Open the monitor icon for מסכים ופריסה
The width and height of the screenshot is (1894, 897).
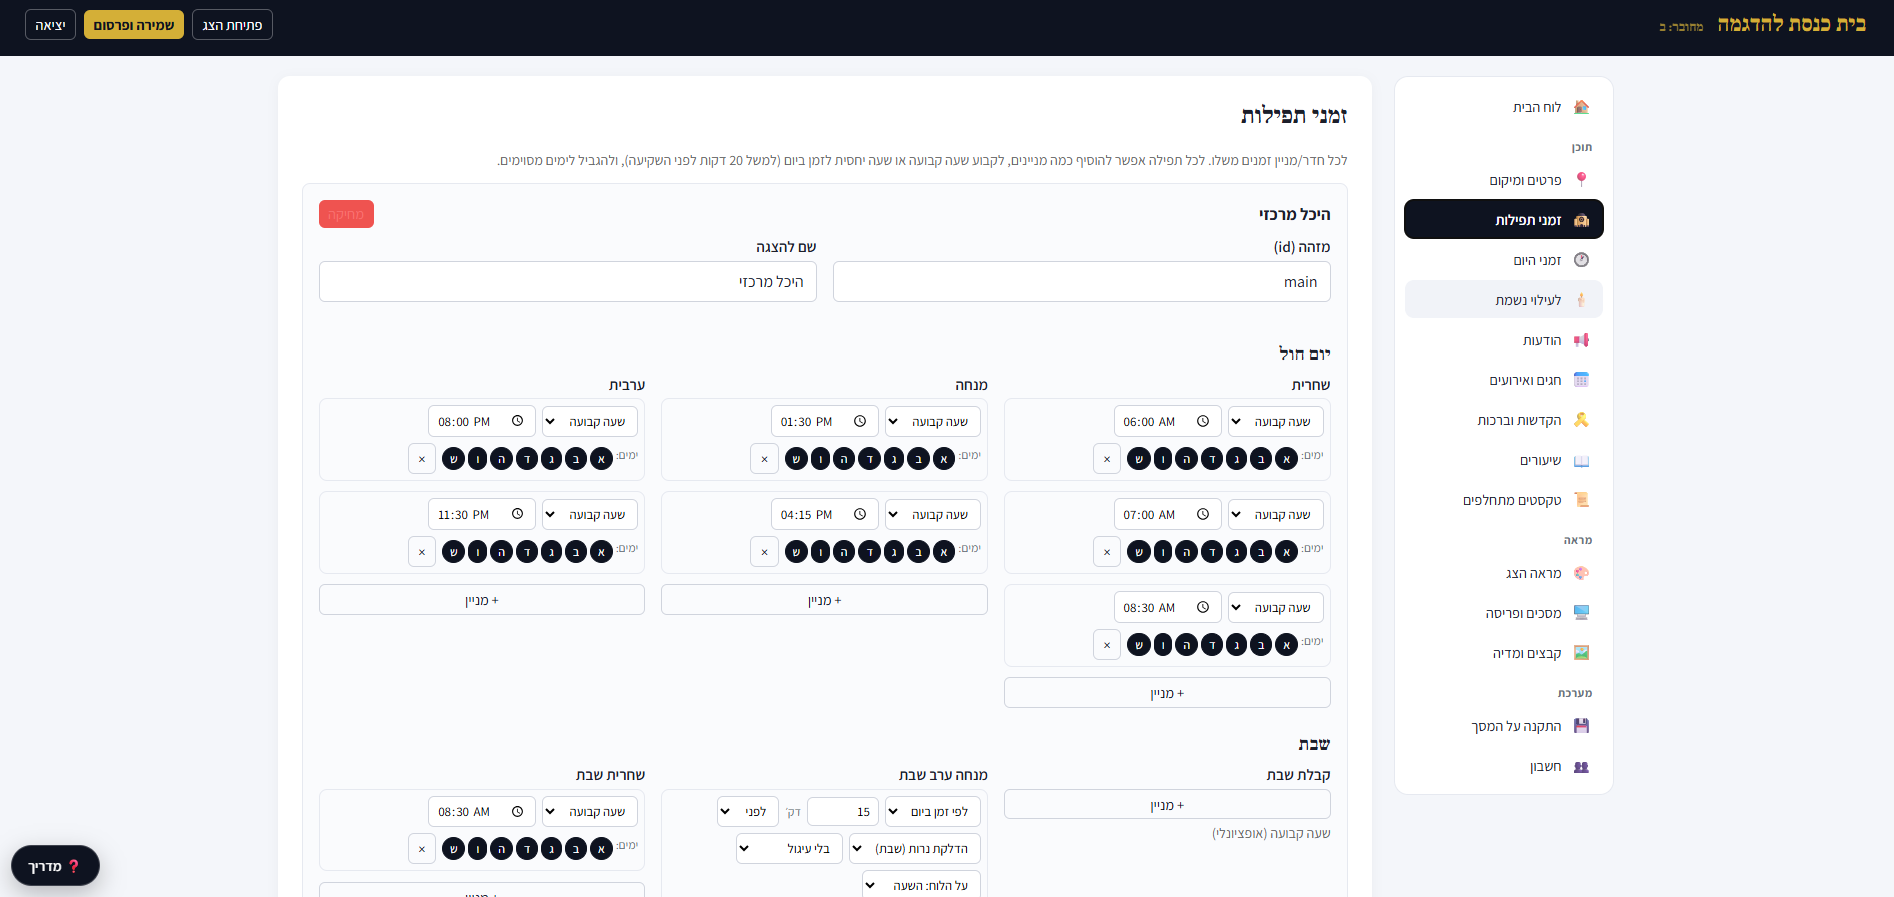point(1581,613)
